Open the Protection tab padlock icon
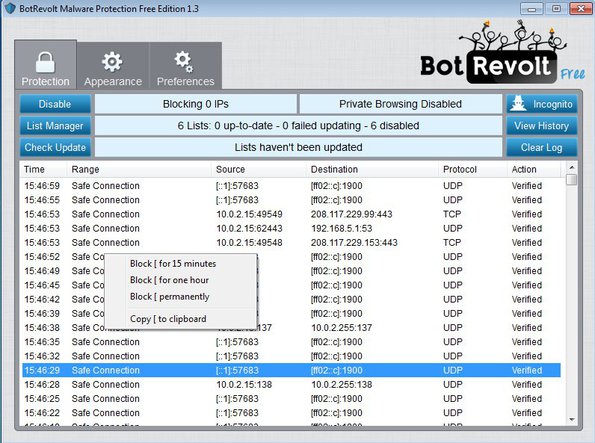This screenshot has width=595, height=443. click(x=45, y=62)
